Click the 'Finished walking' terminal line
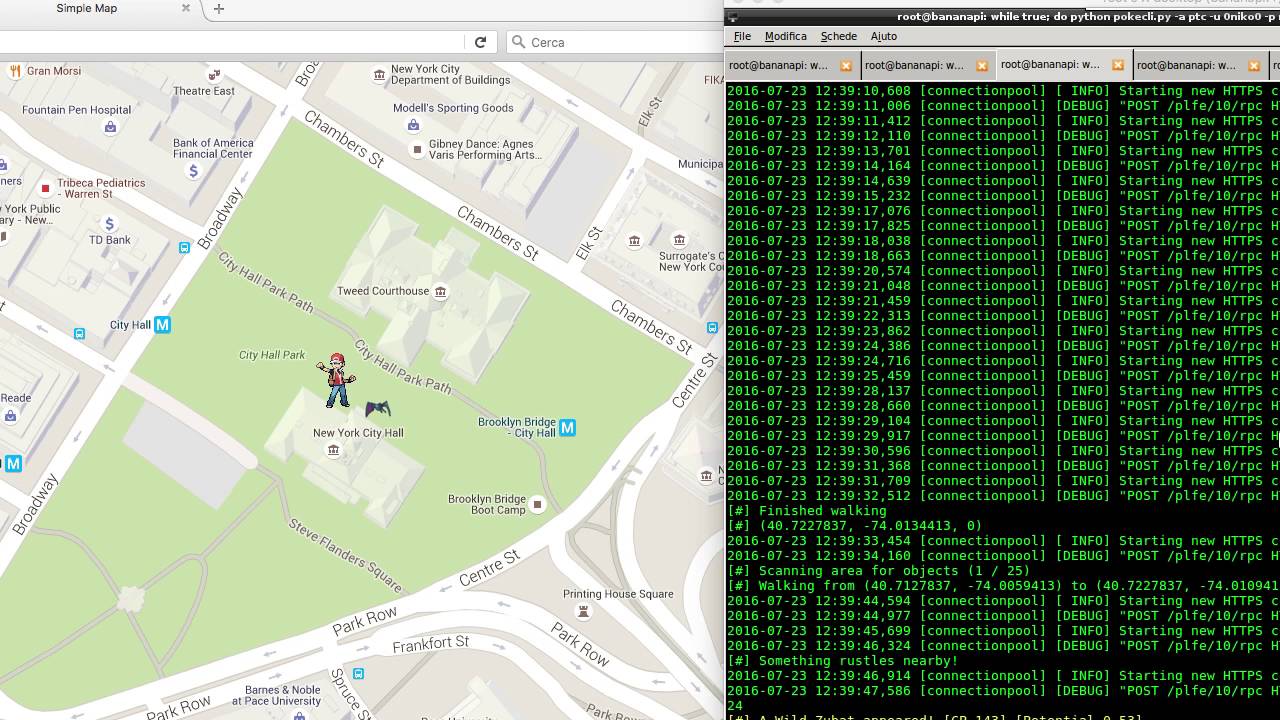1280x720 pixels. (806, 511)
